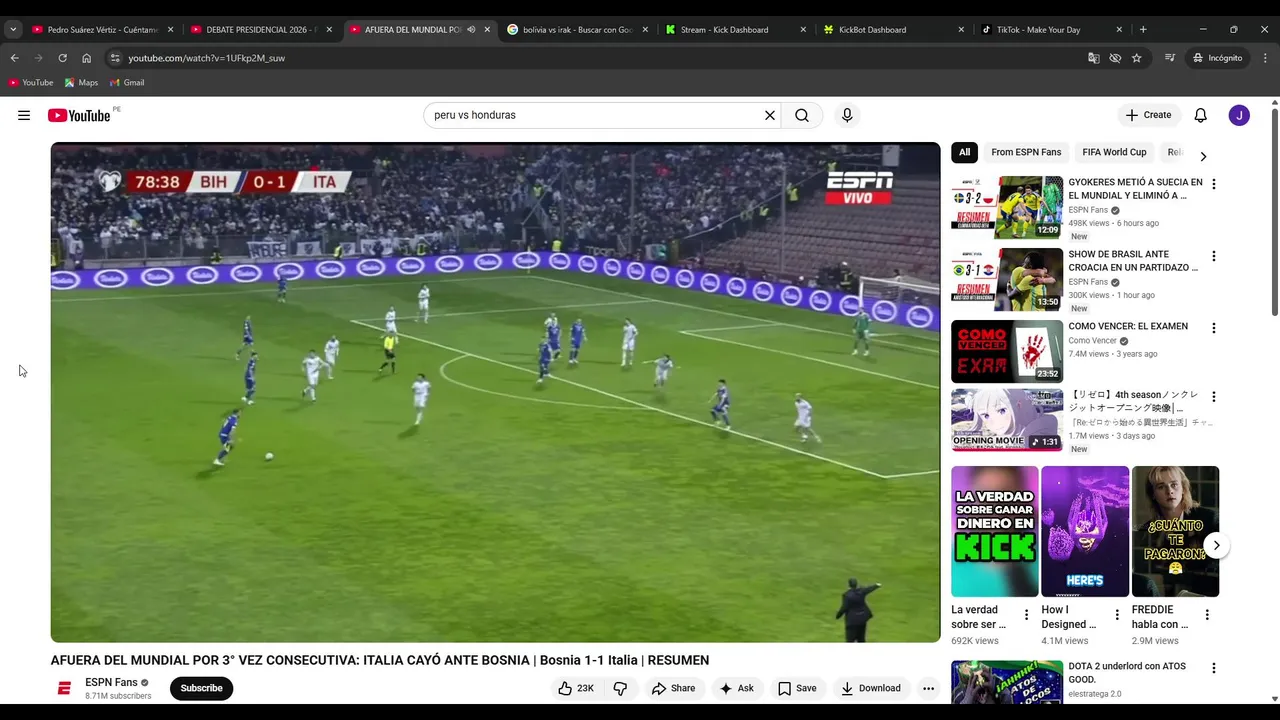The width and height of the screenshot is (1280, 720).
Task: Open options for DOTA 2 underlord video
Action: pos(1214,668)
